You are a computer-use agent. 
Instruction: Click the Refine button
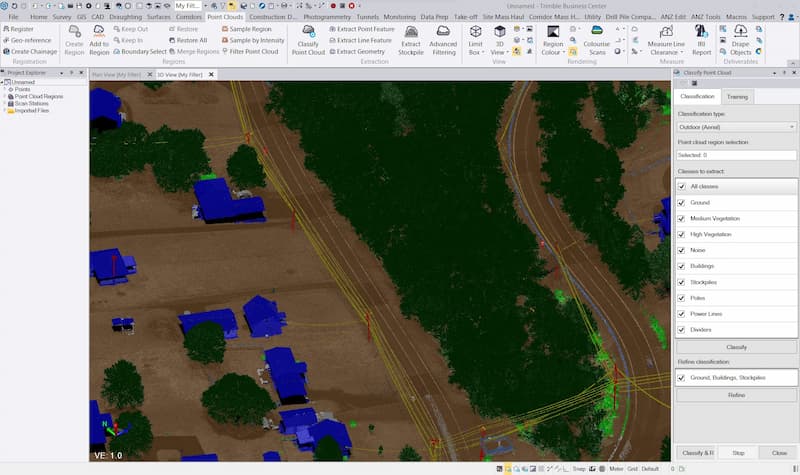tap(735, 395)
